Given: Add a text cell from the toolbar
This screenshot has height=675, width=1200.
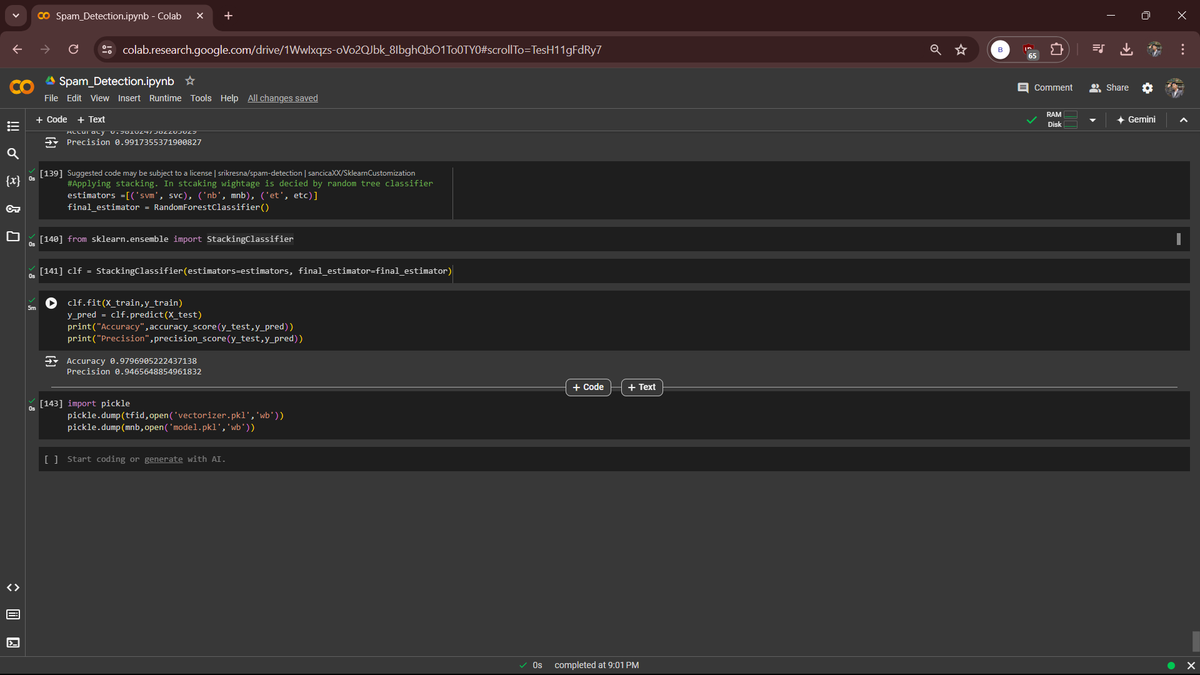Looking at the screenshot, I should pyautogui.click(x=91, y=120).
